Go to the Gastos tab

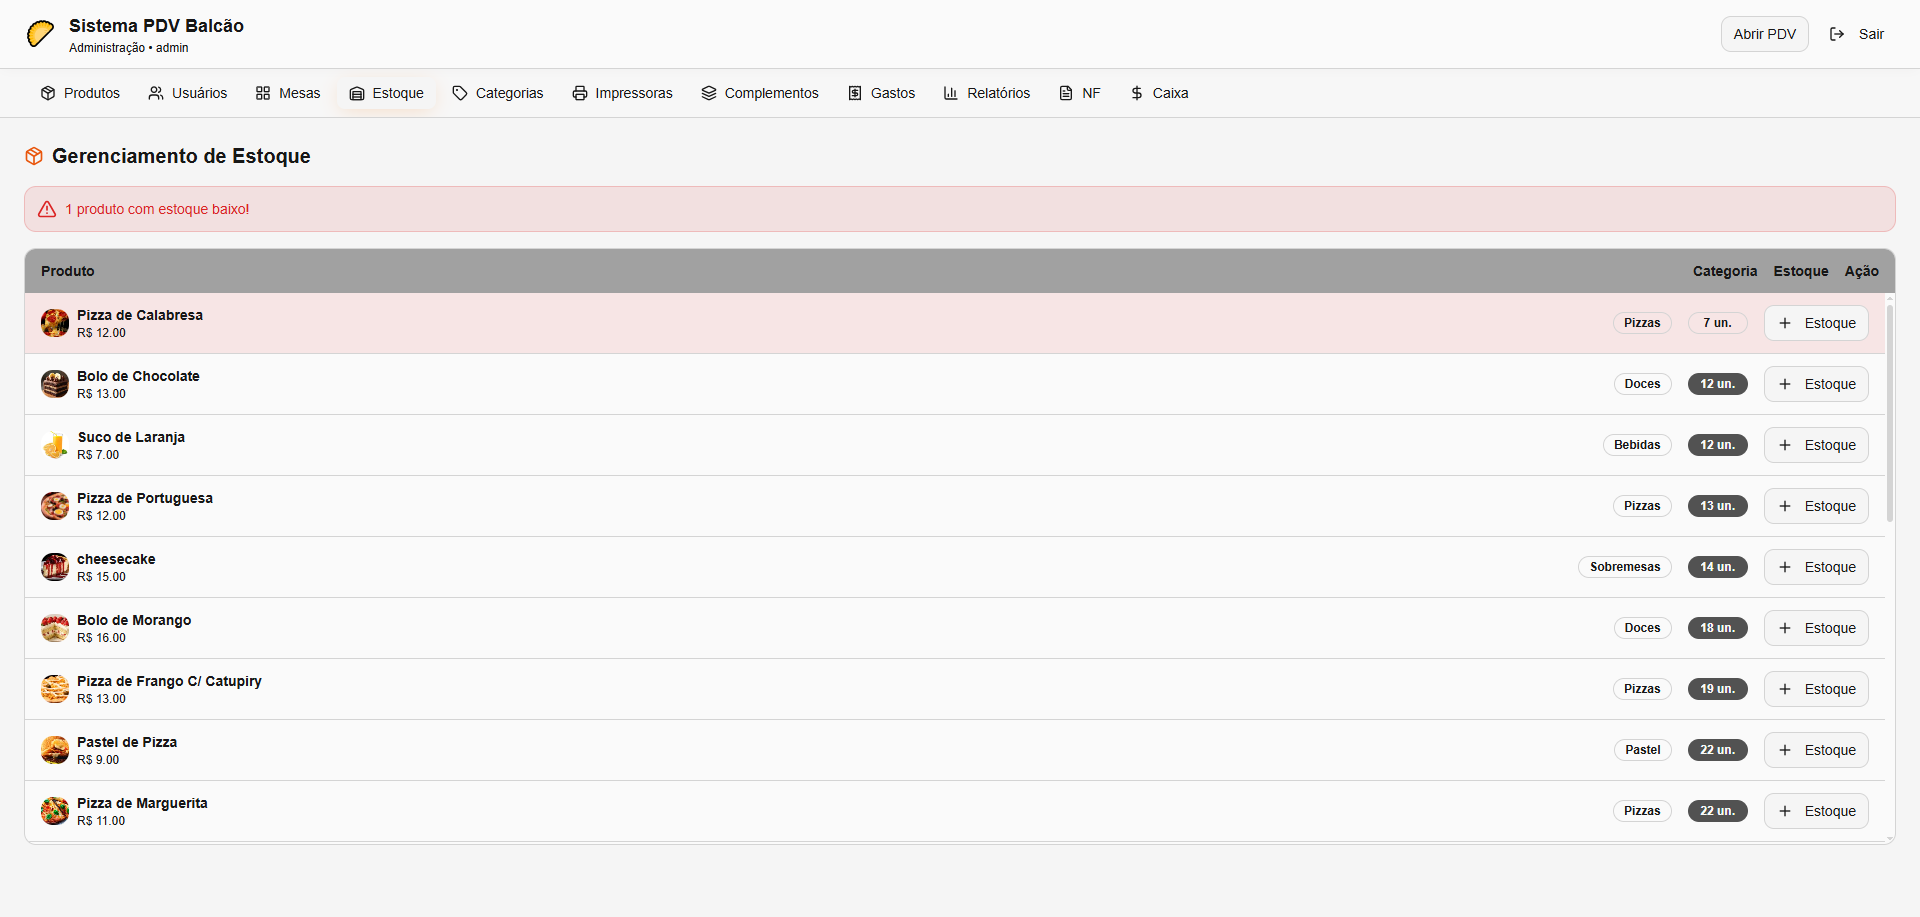[x=882, y=93]
